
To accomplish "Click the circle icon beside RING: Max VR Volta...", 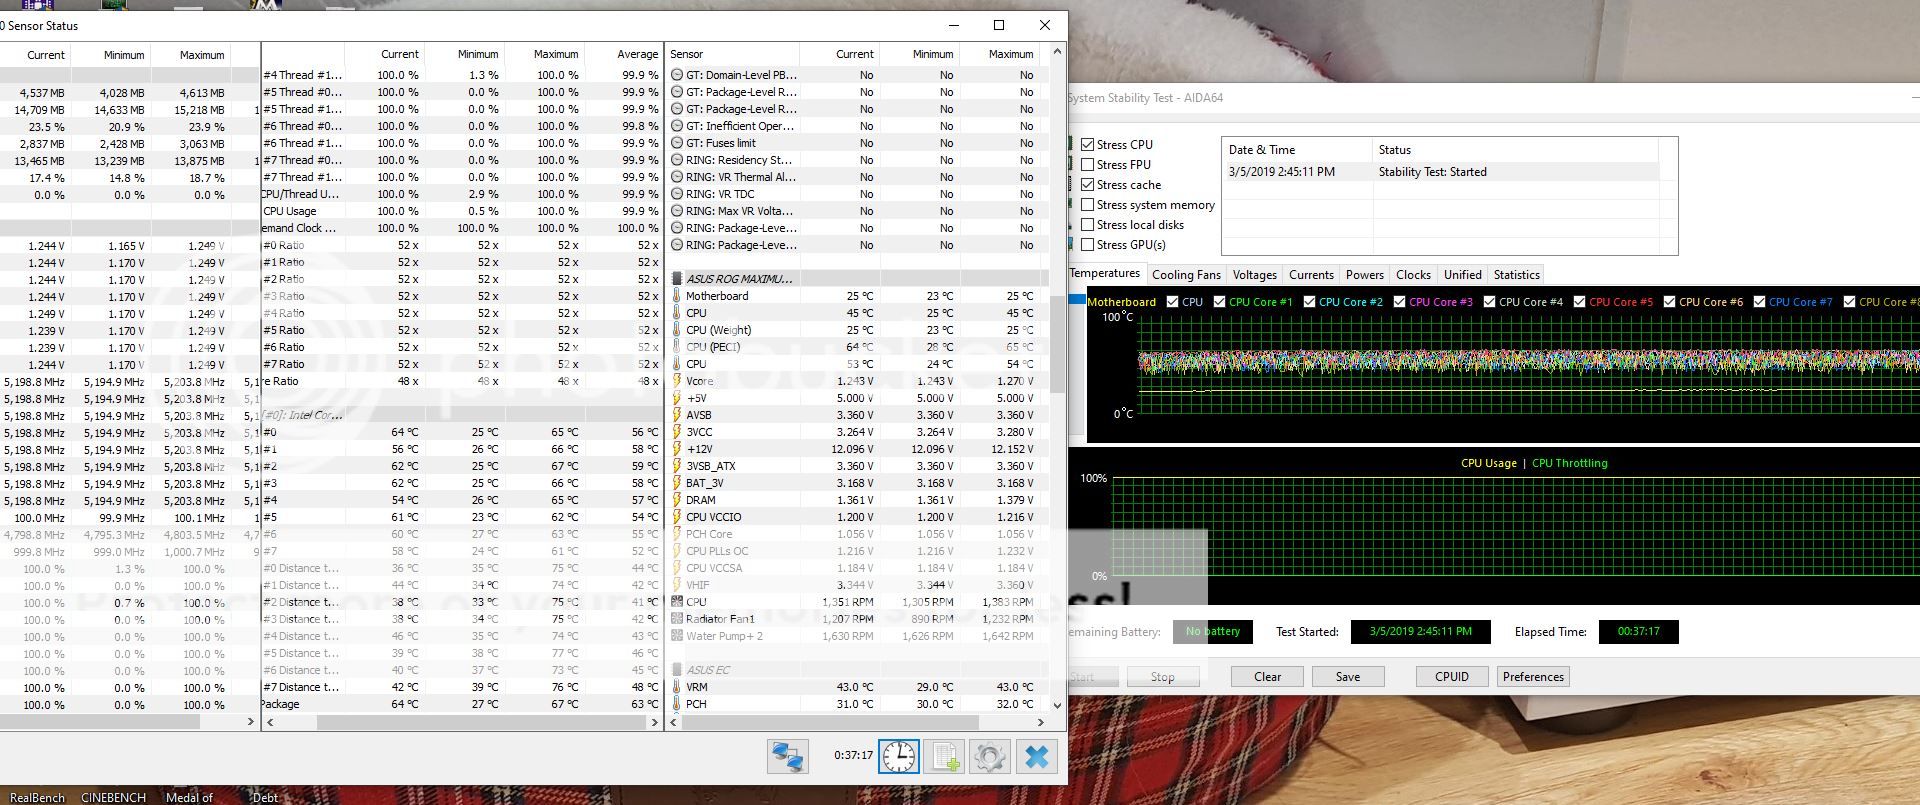I will (677, 211).
